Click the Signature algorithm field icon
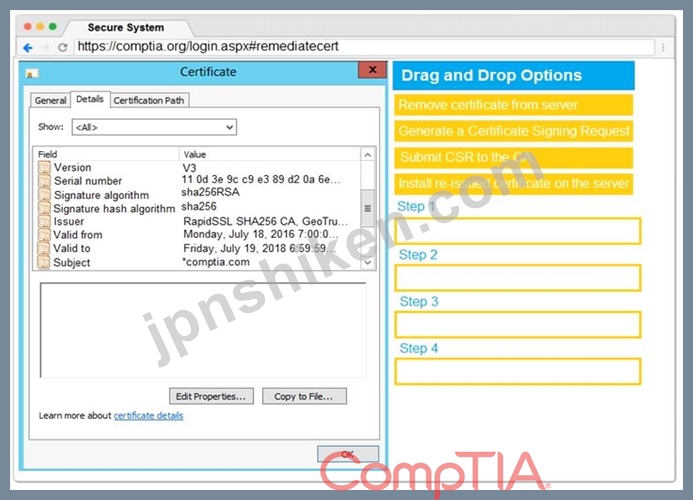 coord(44,195)
